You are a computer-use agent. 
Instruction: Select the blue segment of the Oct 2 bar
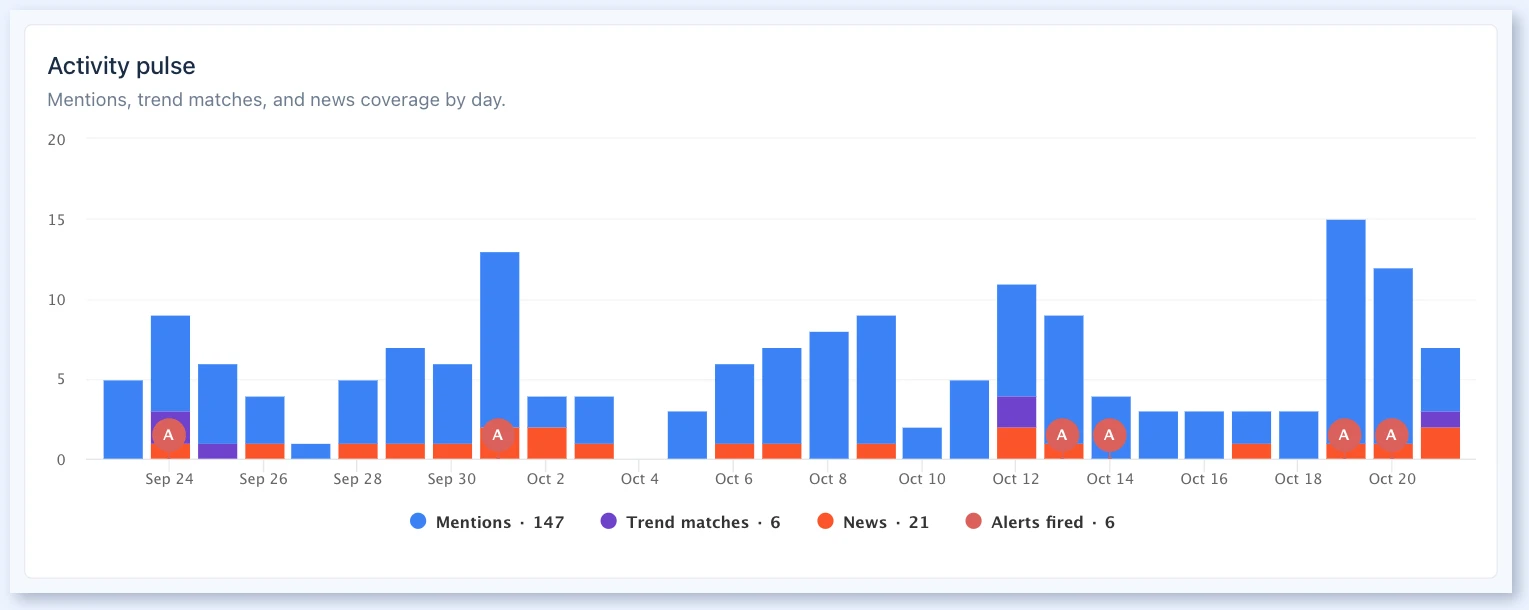[546, 412]
